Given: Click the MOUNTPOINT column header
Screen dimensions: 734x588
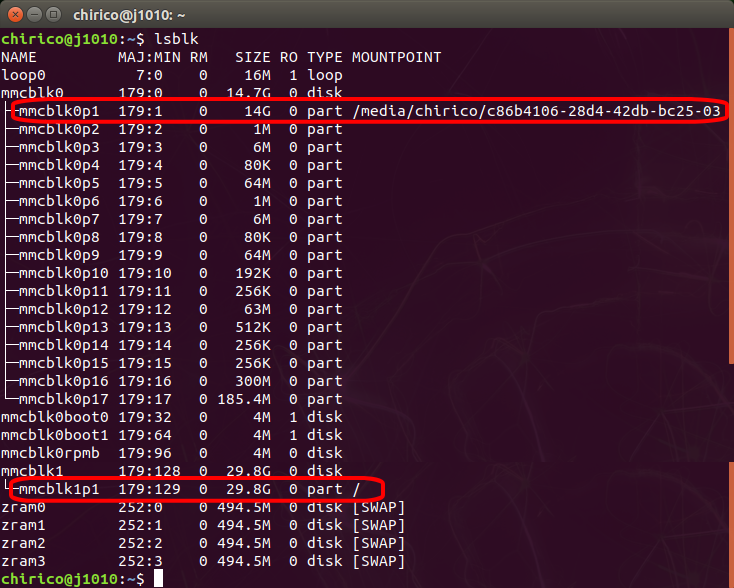Looking at the screenshot, I should [x=396, y=57].
